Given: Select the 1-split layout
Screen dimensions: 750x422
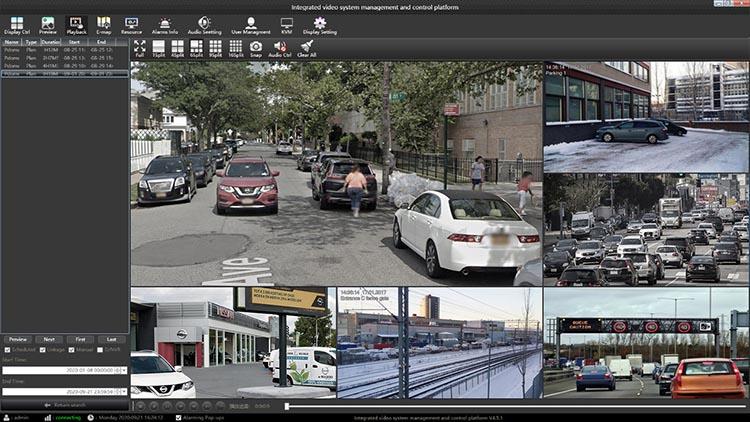Looking at the screenshot, I should 158,48.
